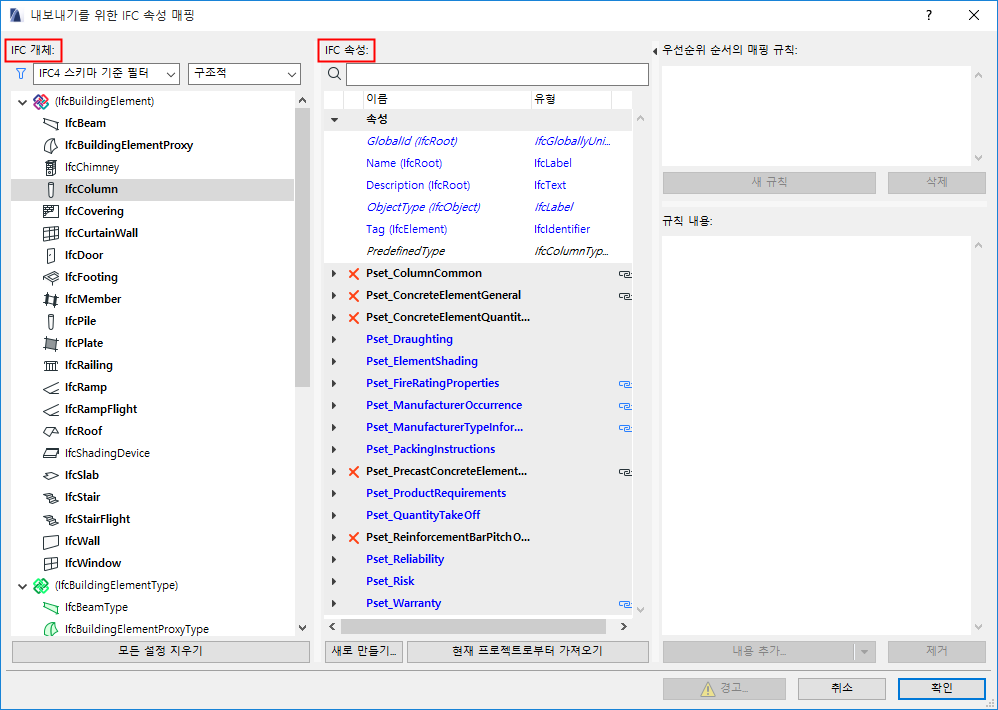Click the 유형 column header

[x=571, y=99]
